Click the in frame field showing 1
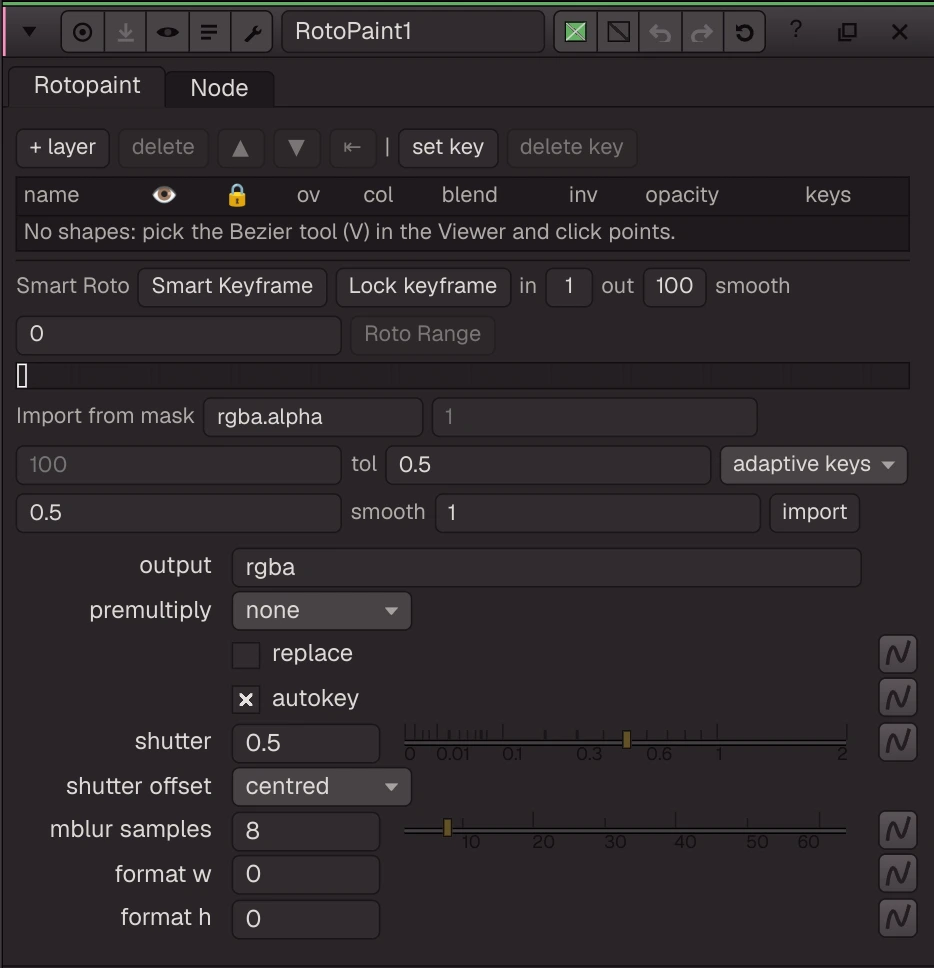 point(569,286)
